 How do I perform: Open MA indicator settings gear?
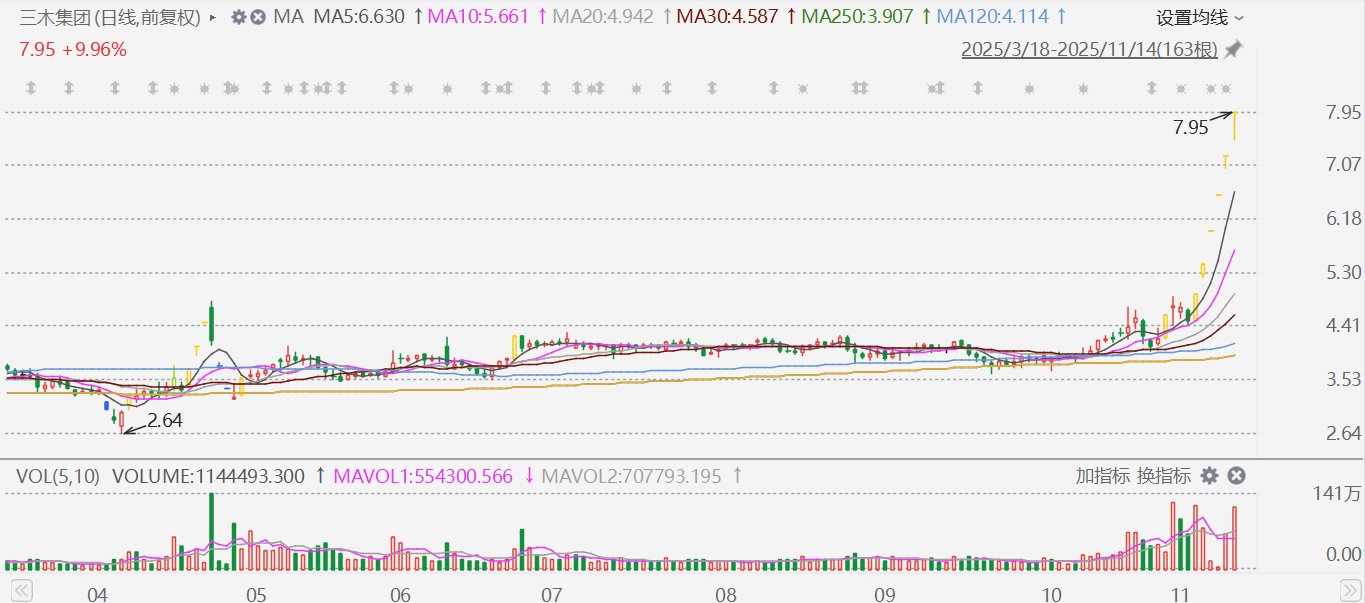click(x=238, y=17)
